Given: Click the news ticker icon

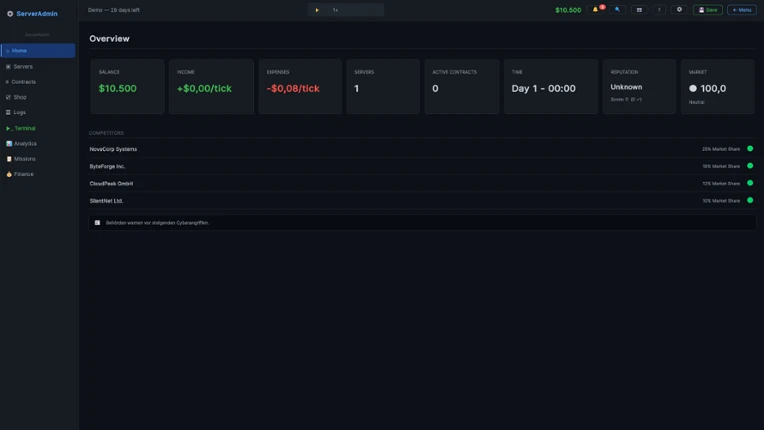Looking at the screenshot, I should (97, 223).
